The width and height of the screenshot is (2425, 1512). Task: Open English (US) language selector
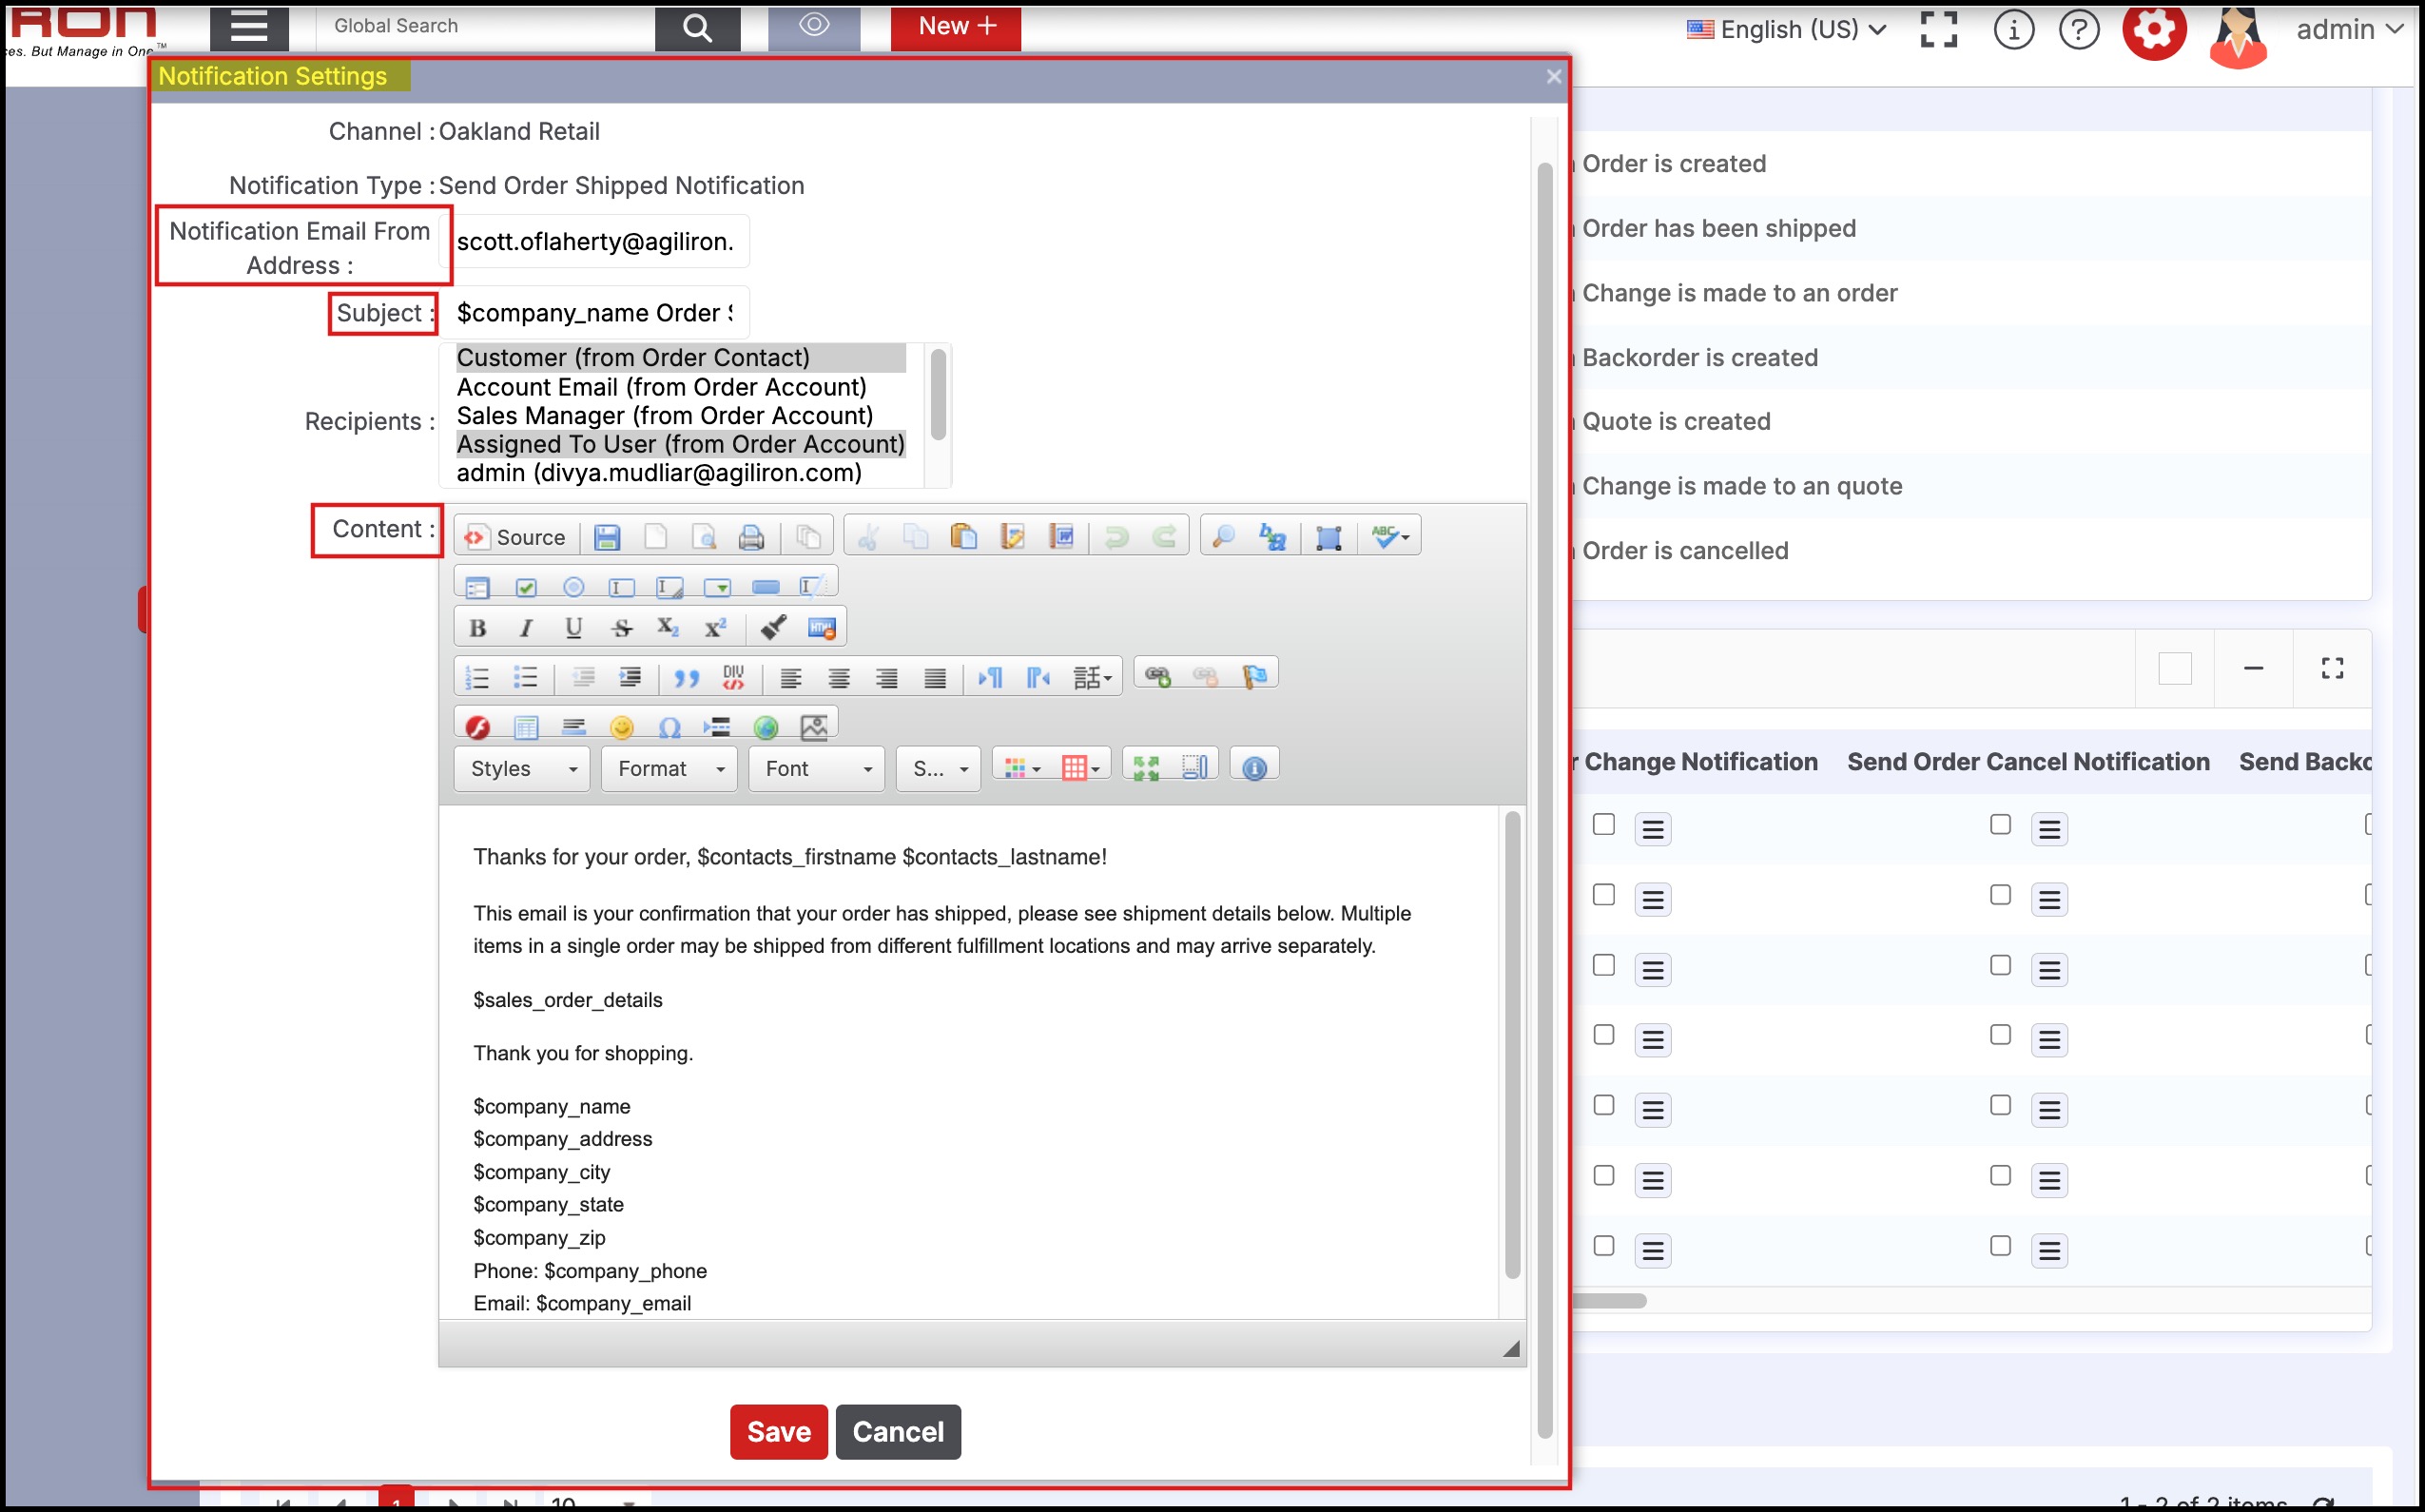pyautogui.click(x=1788, y=29)
